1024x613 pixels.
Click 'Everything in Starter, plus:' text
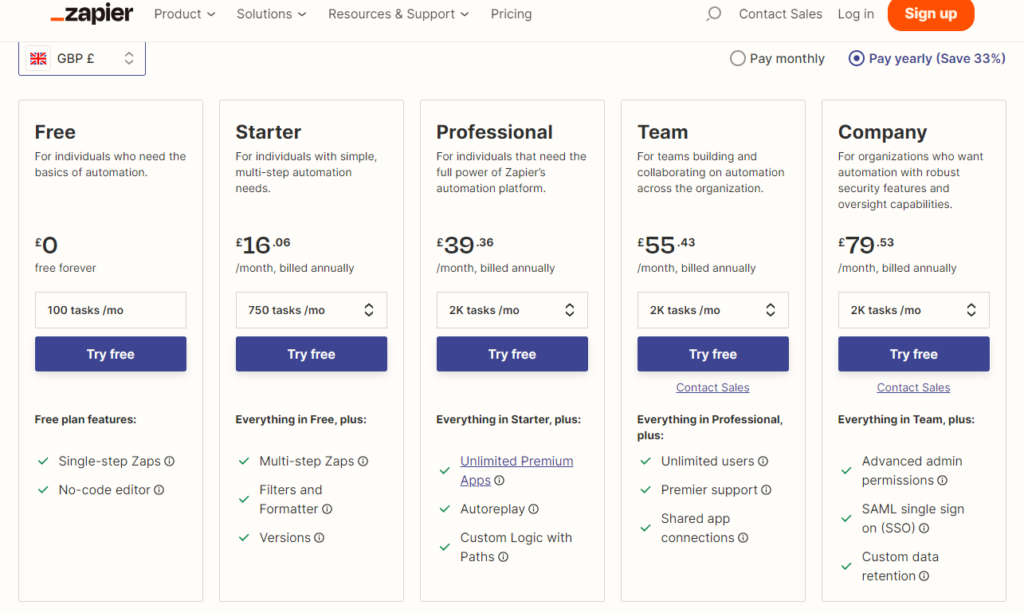pos(508,420)
